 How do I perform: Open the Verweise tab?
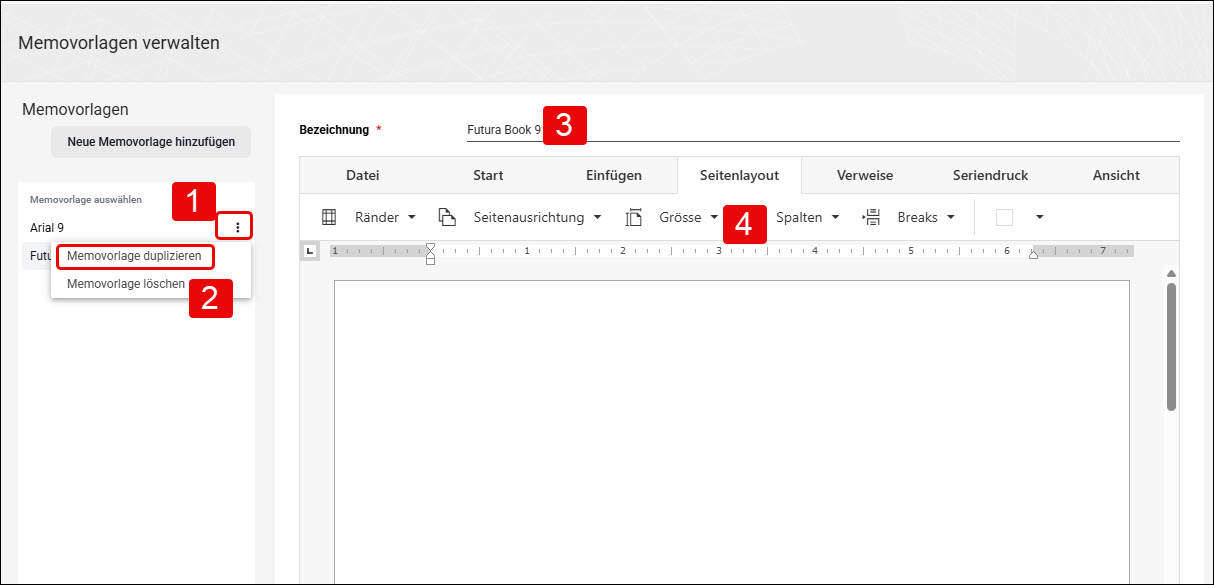(x=865, y=175)
